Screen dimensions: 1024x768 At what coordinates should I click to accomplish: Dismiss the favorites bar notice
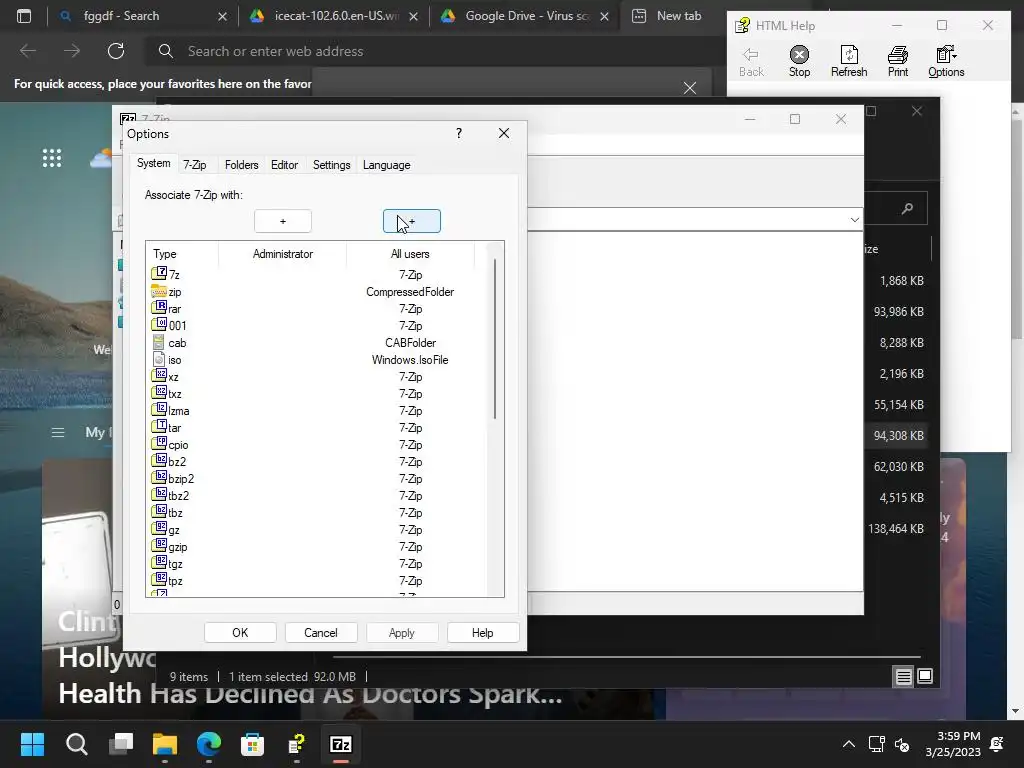click(690, 88)
